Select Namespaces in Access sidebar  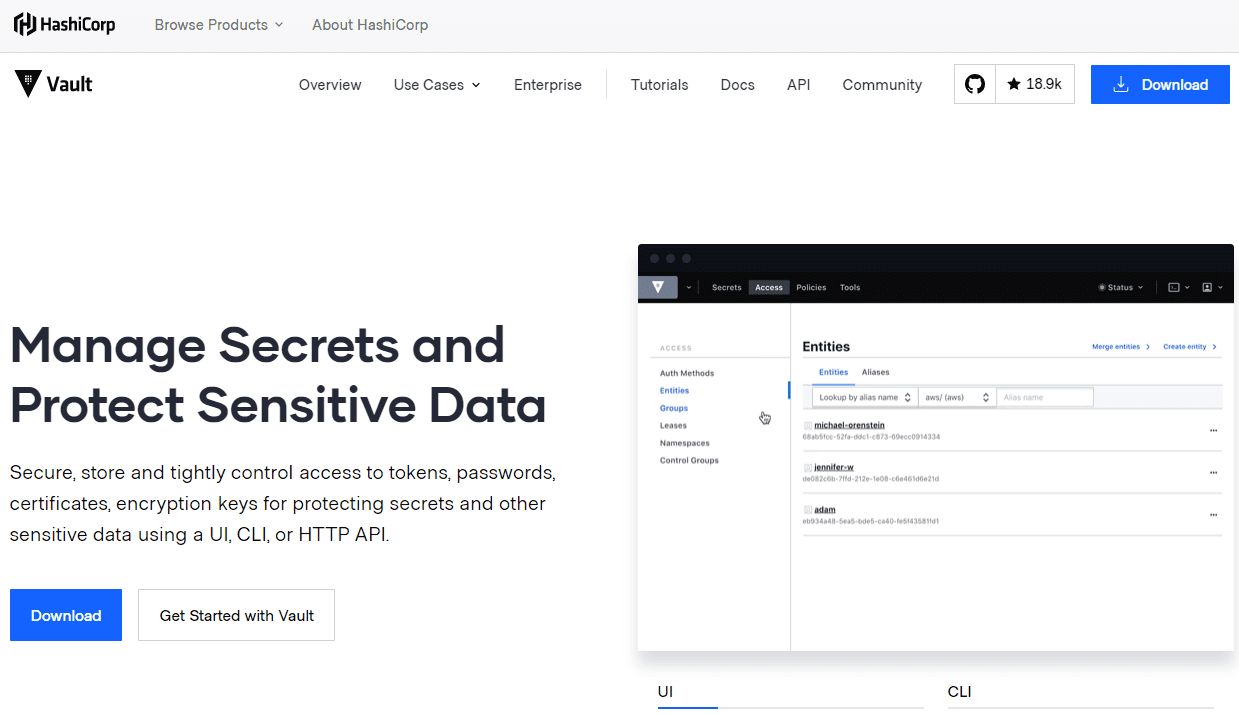coord(684,443)
